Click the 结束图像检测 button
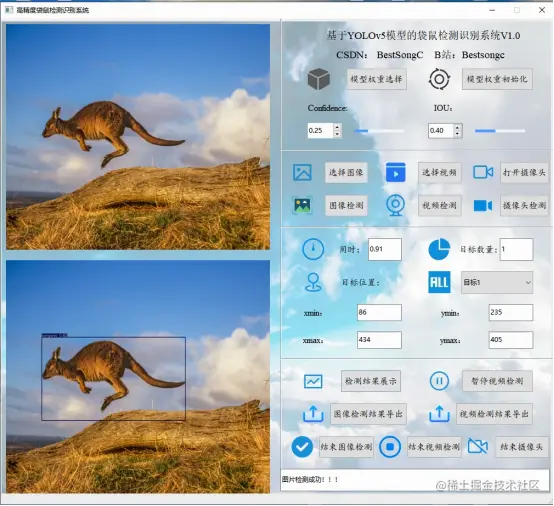 pos(346,447)
